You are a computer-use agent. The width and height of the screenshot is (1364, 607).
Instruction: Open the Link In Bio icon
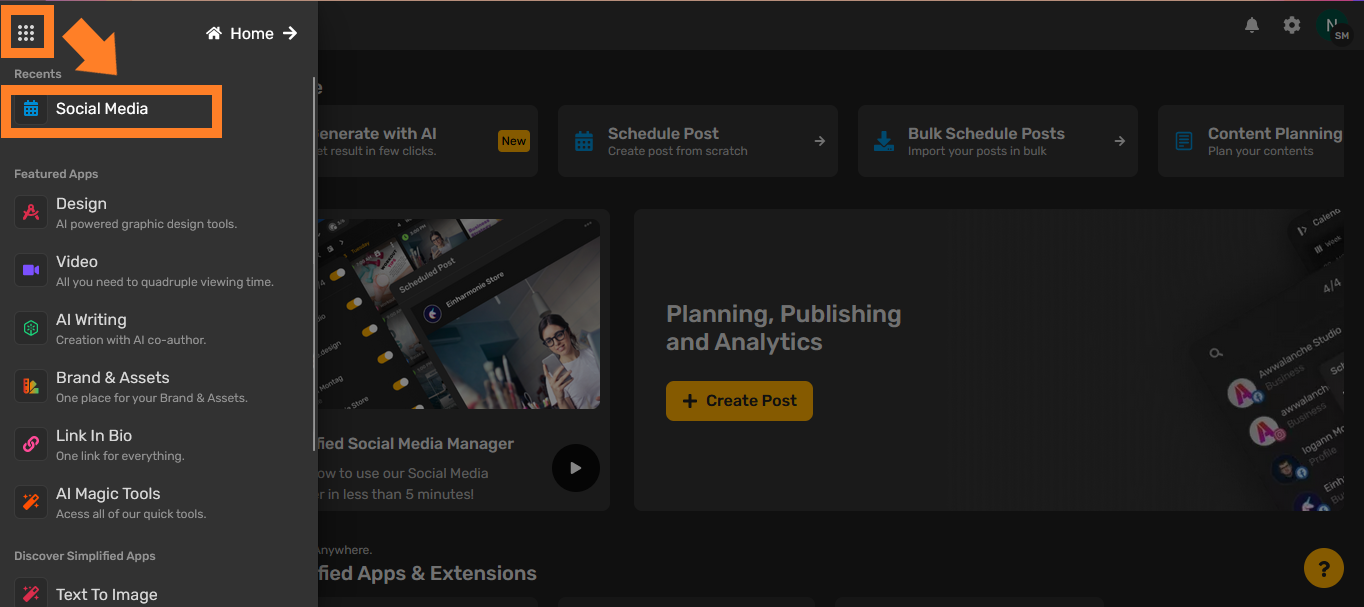pyautogui.click(x=31, y=444)
